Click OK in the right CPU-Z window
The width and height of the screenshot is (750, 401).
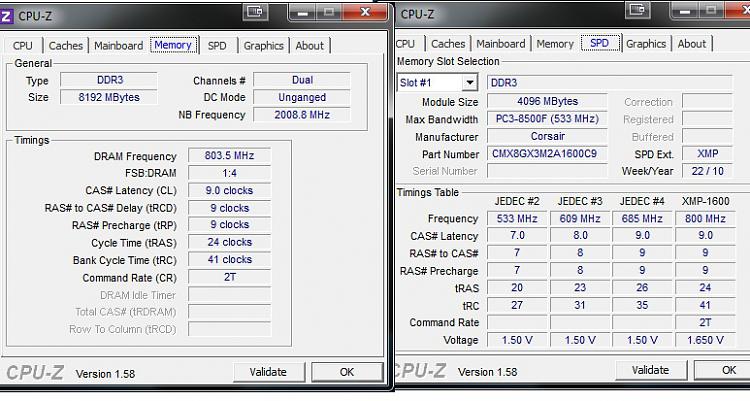pos(724,370)
